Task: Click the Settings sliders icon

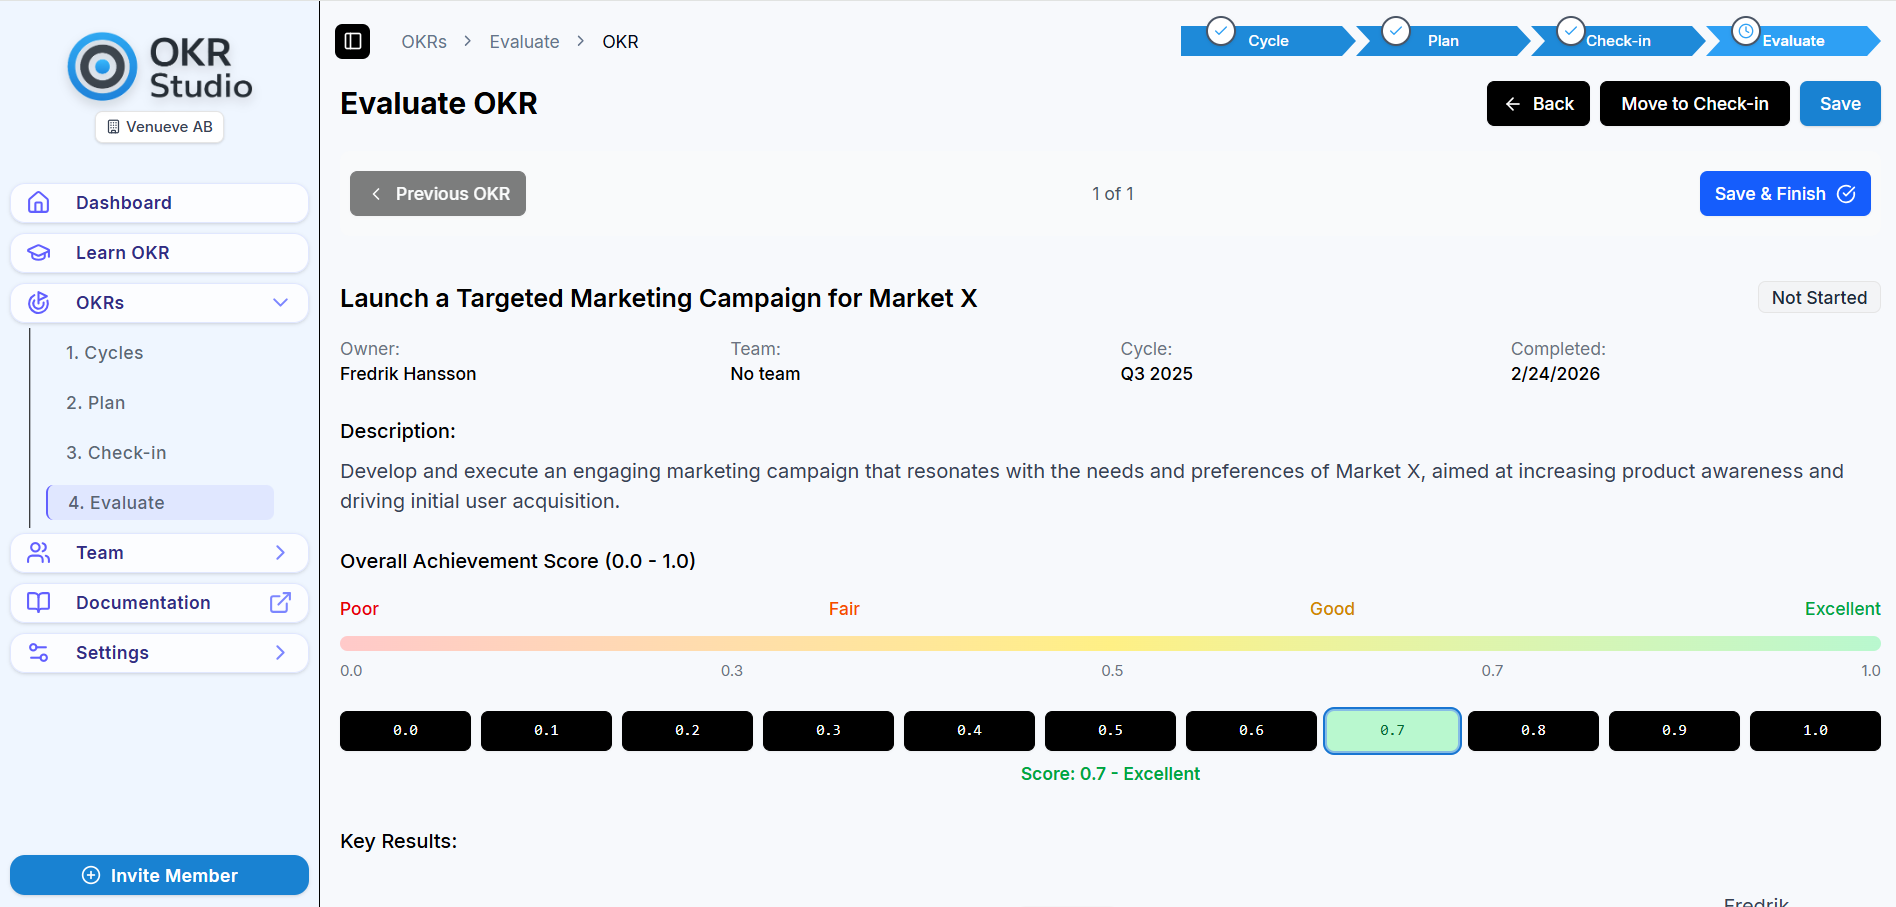Action: coord(39,653)
